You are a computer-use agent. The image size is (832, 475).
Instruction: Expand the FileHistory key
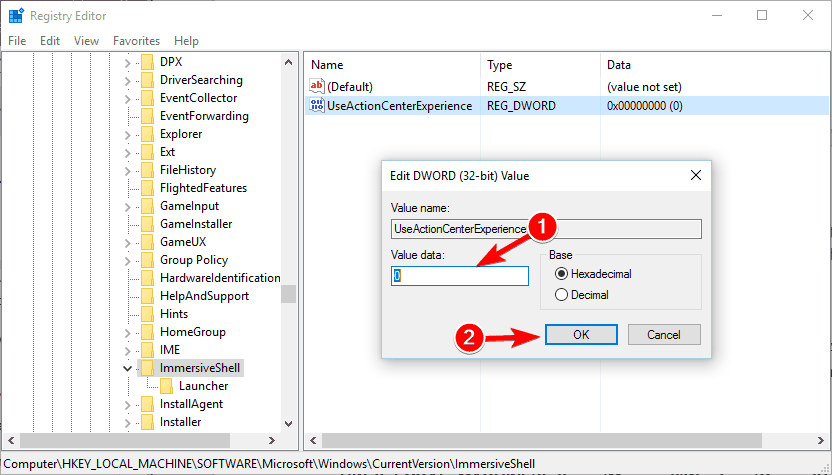pos(127,171)
